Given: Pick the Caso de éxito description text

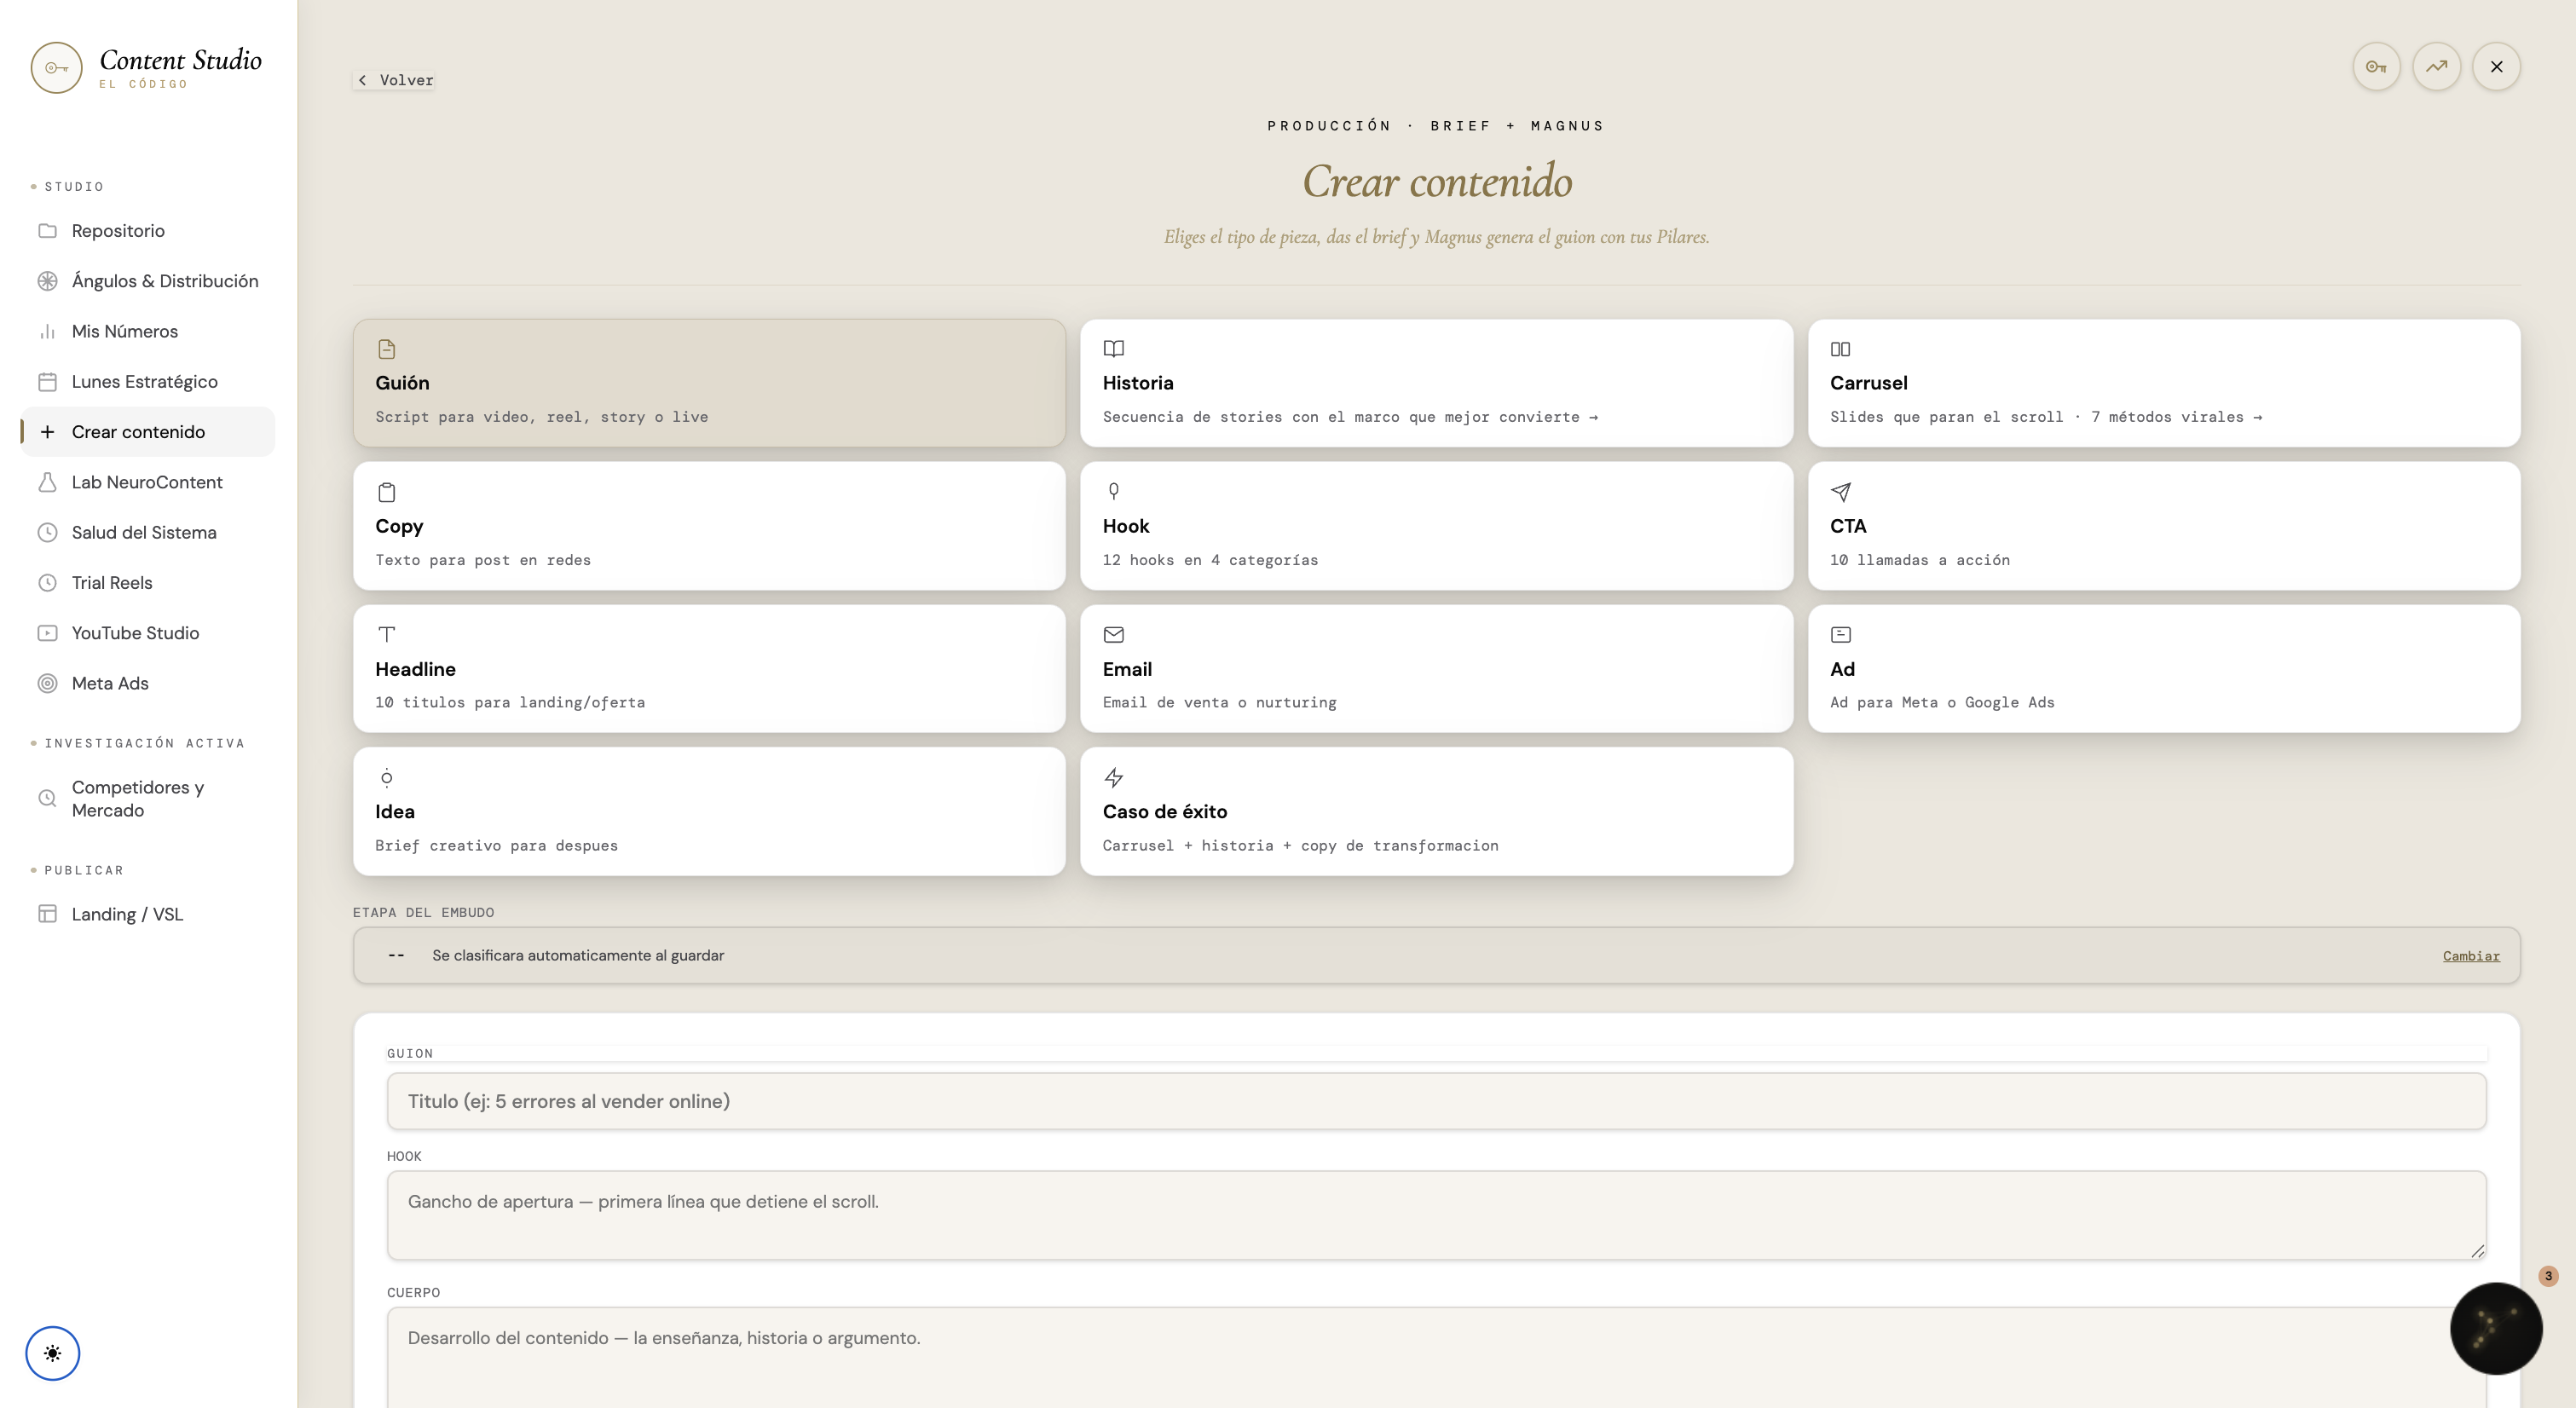Looking at the screenshot, I should tap(1300, 846).
